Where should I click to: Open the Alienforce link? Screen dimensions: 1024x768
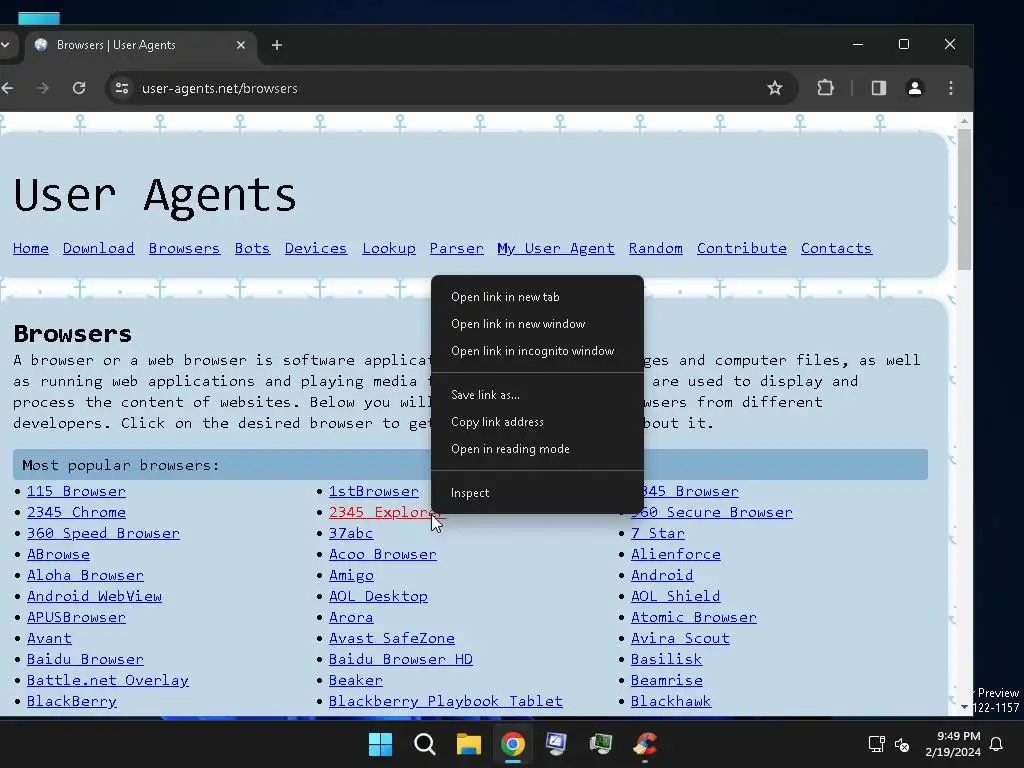(x=676, y=554)
